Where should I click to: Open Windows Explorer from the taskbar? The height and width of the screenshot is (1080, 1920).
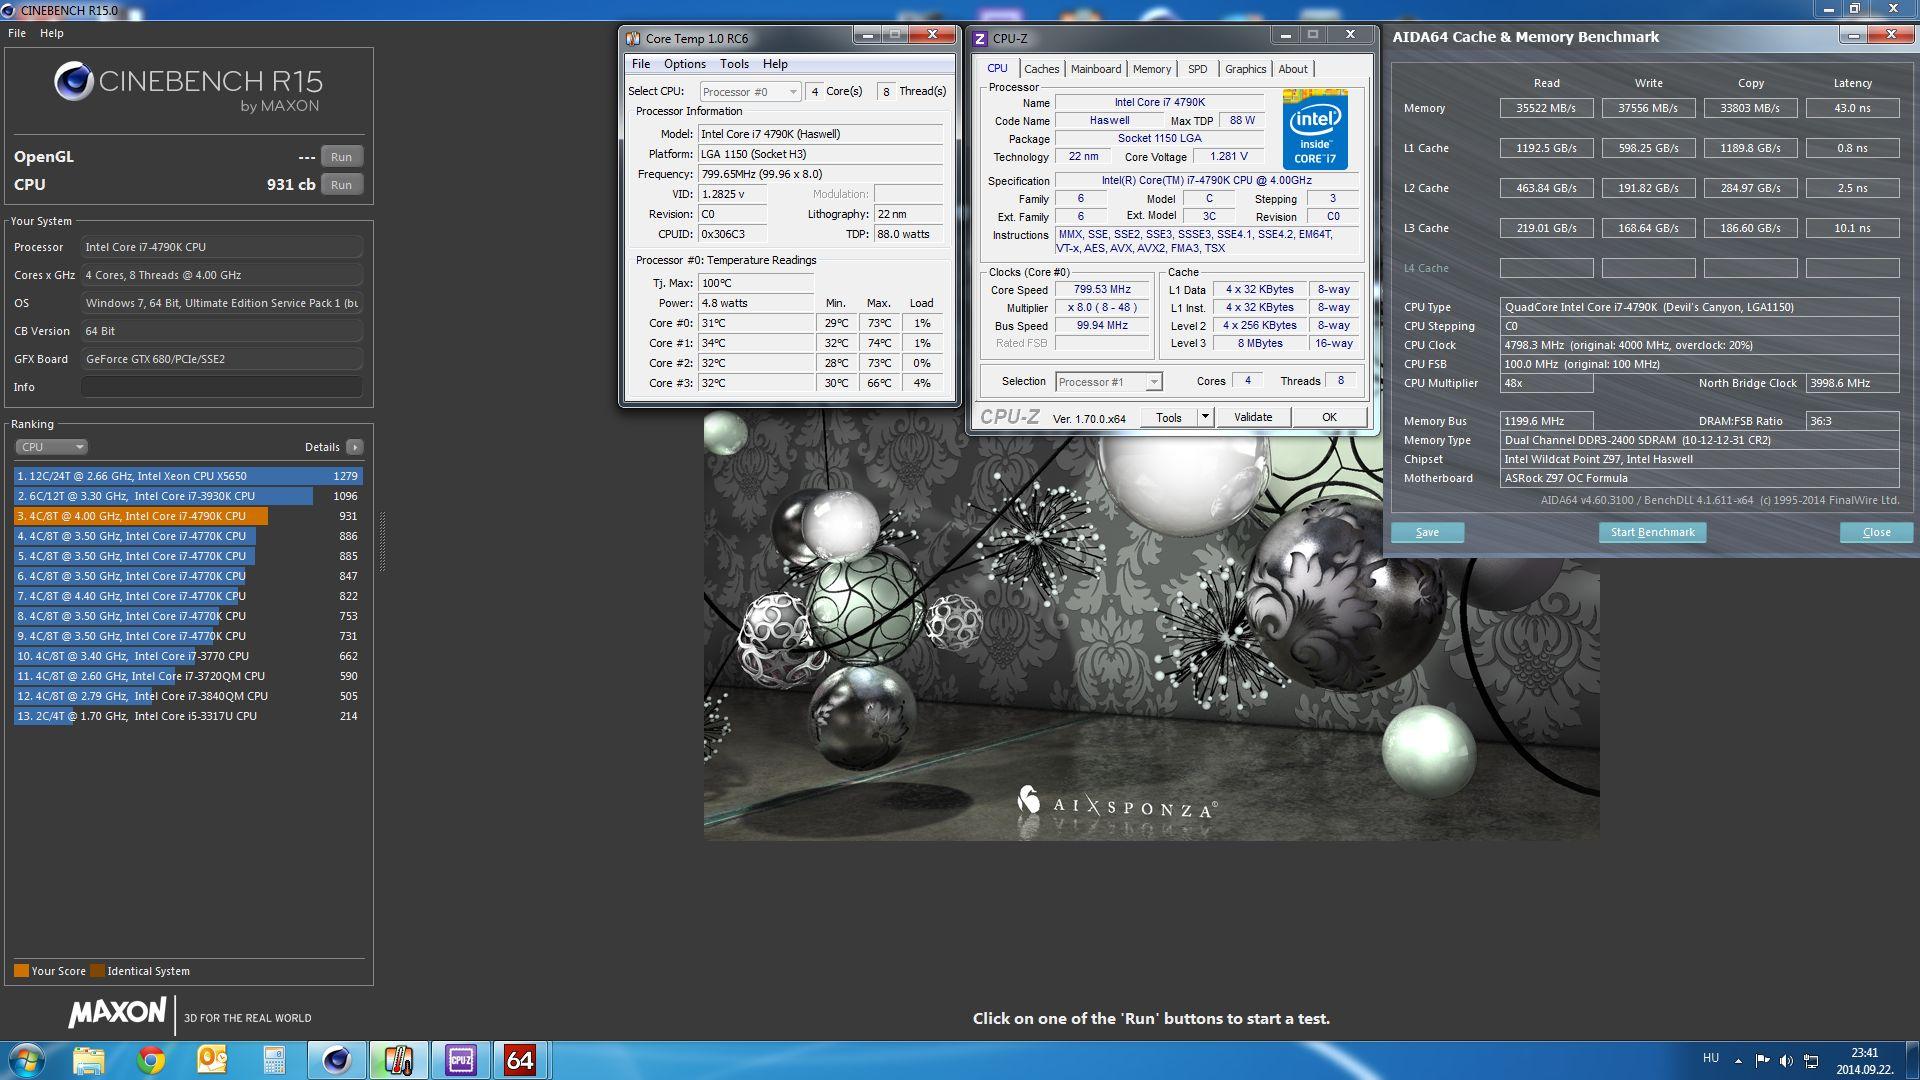pos(88,1060)
